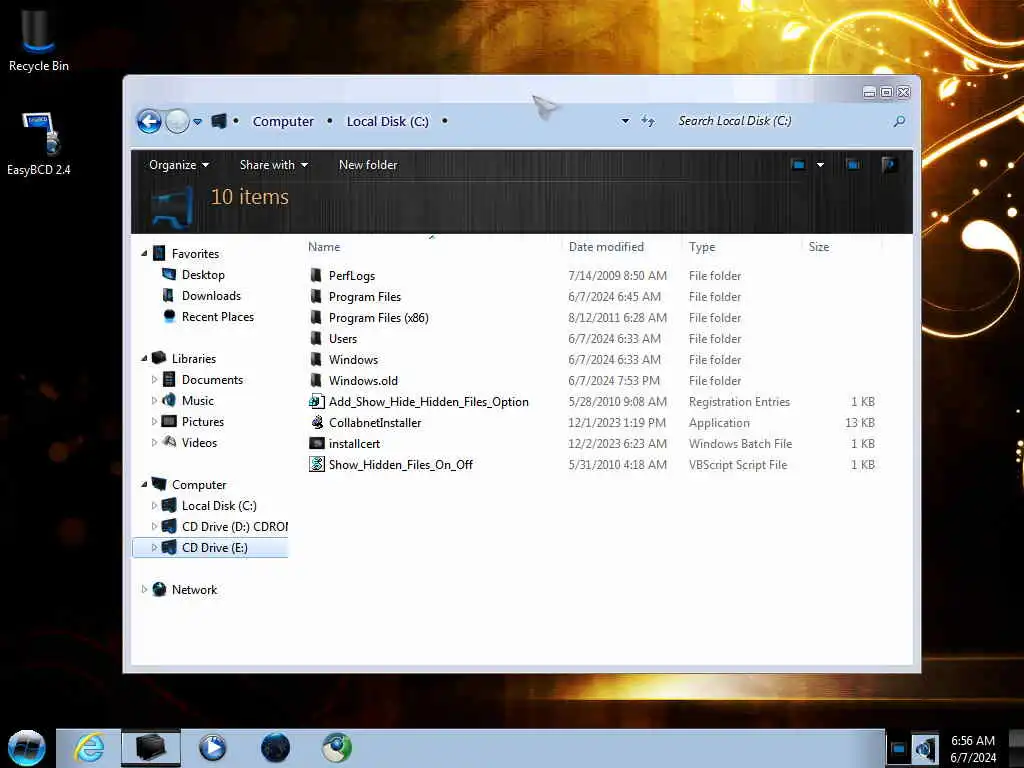Open Windows Media Player from taskbar
The image size is (1024, 768).
pos(212,748)
